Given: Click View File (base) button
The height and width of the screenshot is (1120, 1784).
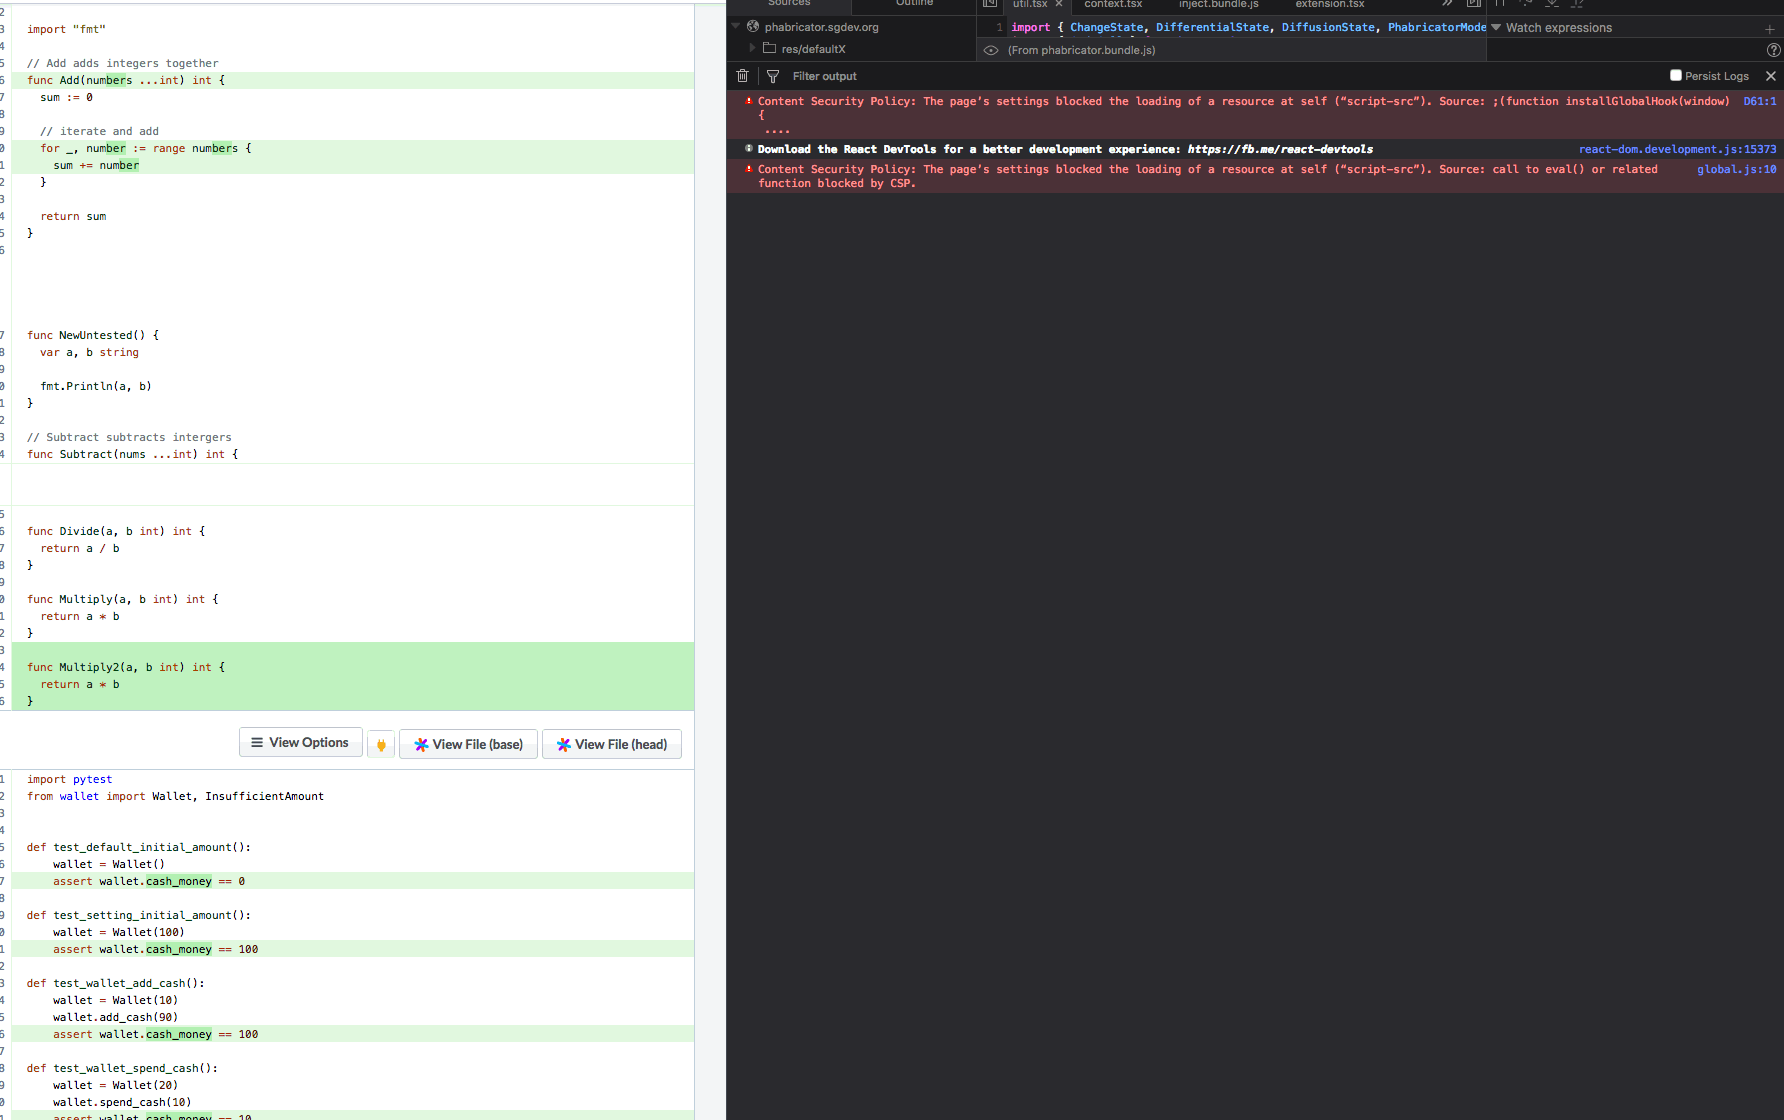Looking at the screenshot, I should pyautogui.click(x=468, y=744).
